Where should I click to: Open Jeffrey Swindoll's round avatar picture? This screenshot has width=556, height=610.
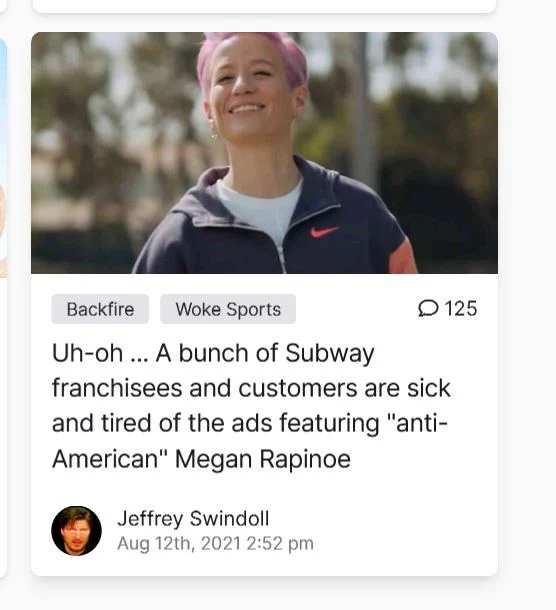(x=76, y=531)
